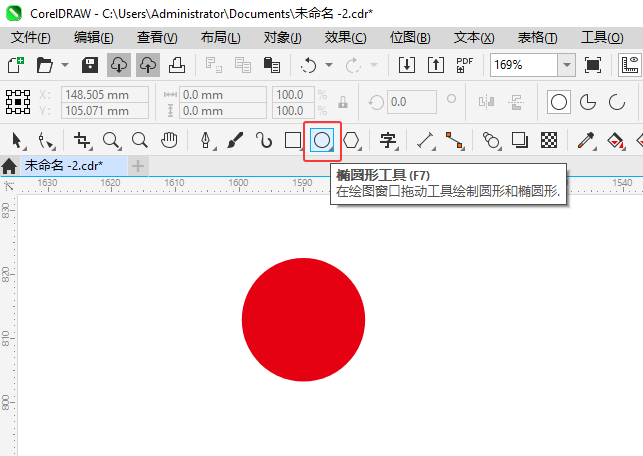Select the LiveSketch curve tool
Screen dimensions: 643x456
click(264, 140)
